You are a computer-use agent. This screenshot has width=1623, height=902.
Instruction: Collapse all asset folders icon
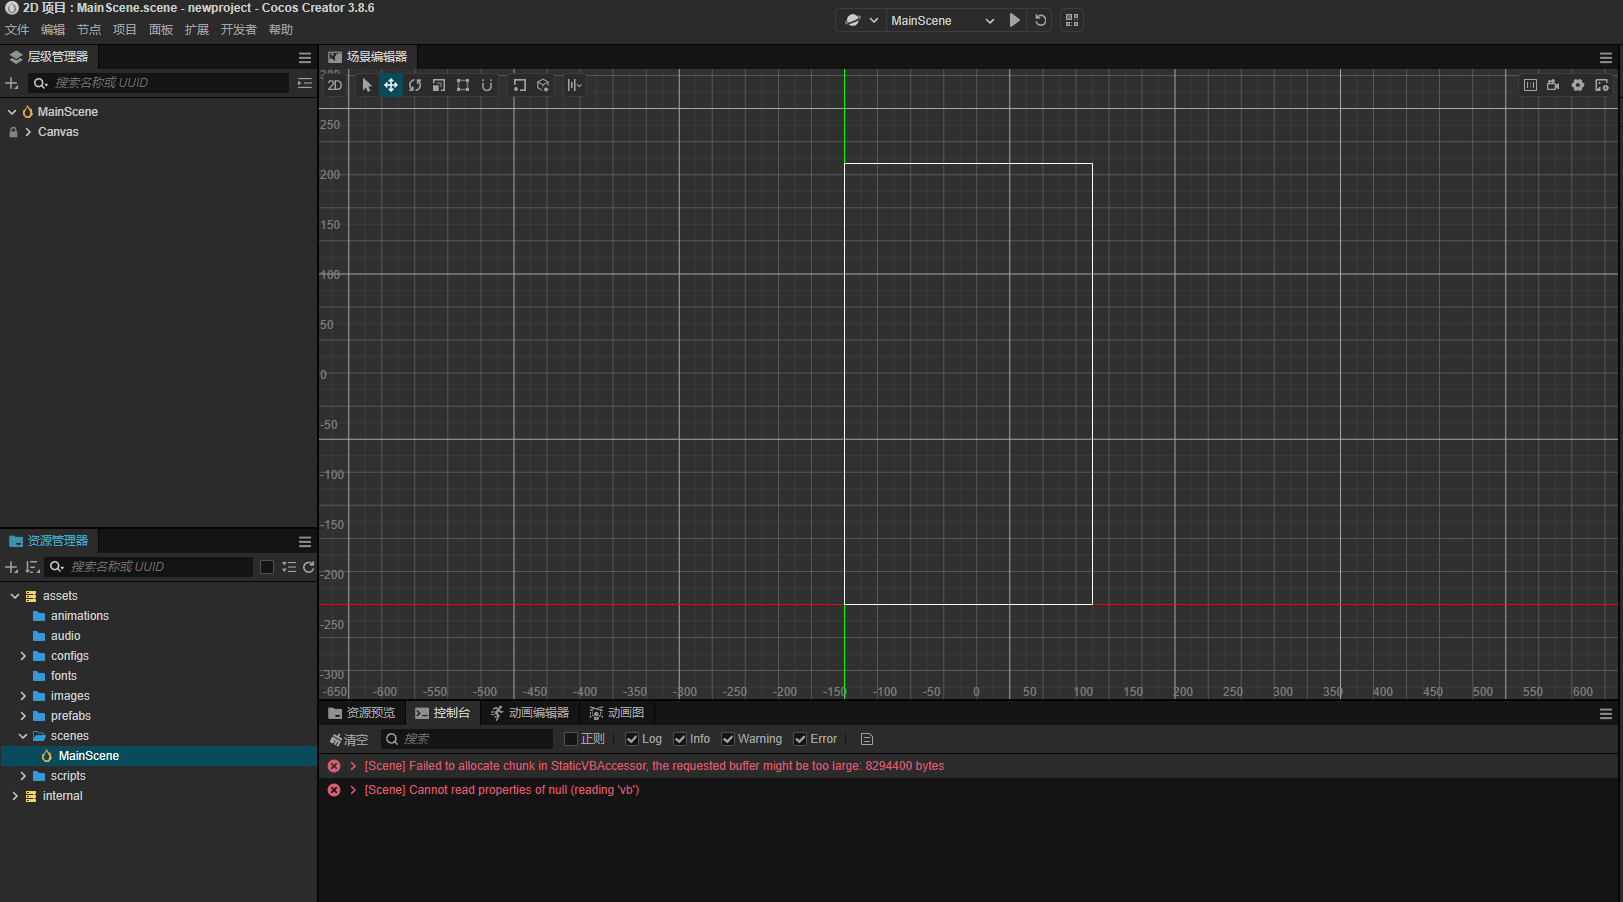[289, 567]
